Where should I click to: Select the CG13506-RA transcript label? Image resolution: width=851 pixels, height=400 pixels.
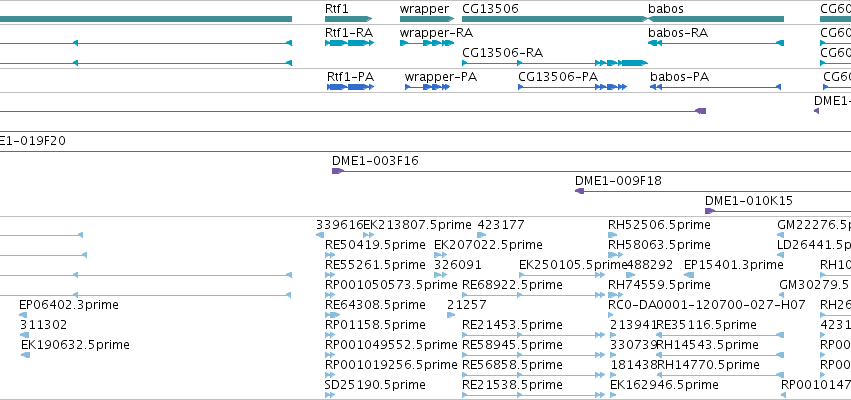click(502, 53)
